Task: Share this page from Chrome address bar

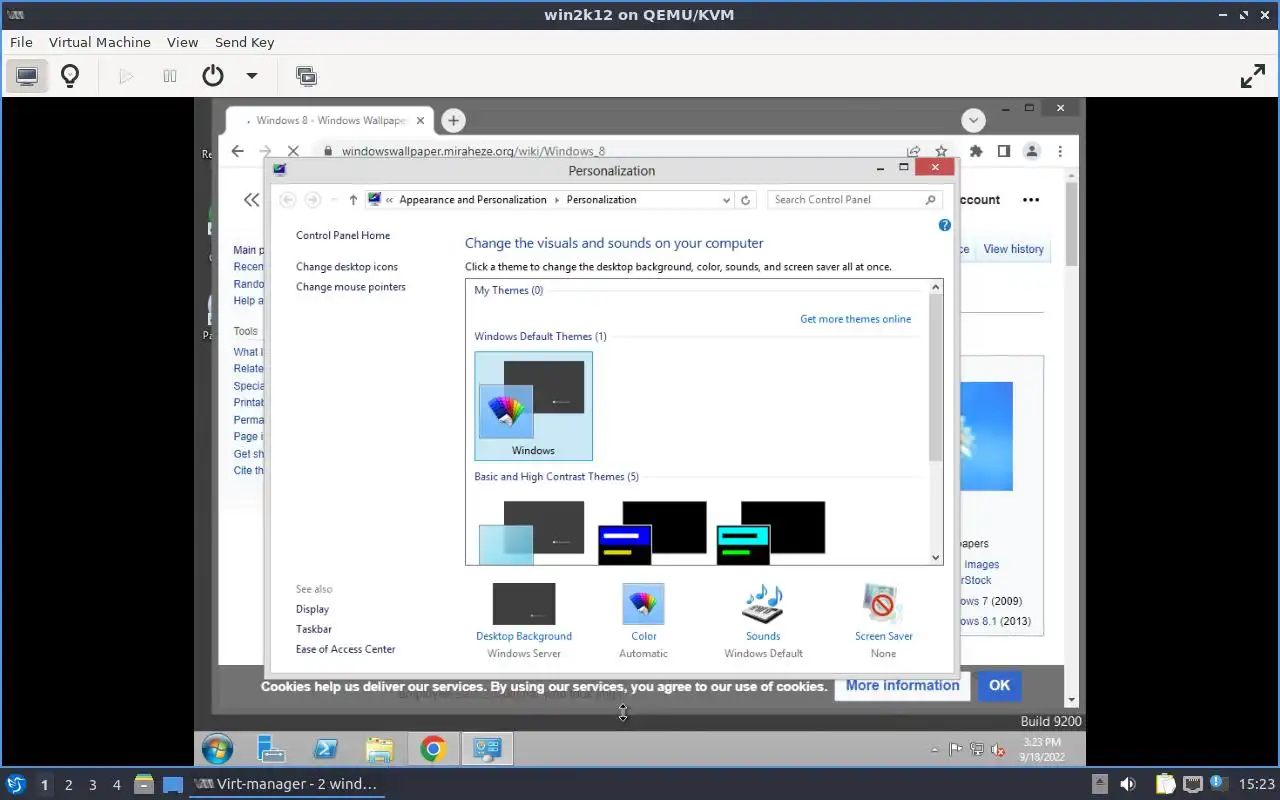Action: click(x=913, y=151)
